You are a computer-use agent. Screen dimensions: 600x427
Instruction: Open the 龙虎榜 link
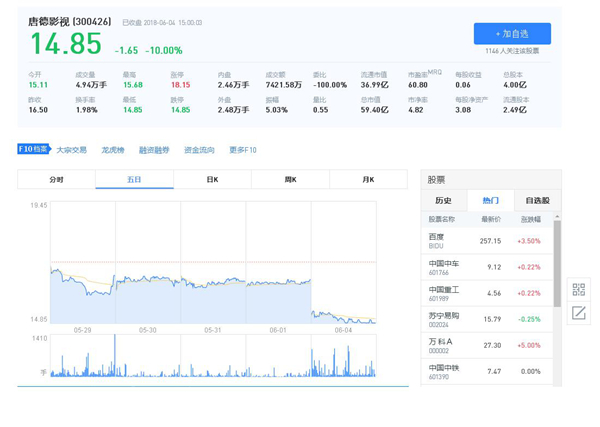(x=112, y=150)
